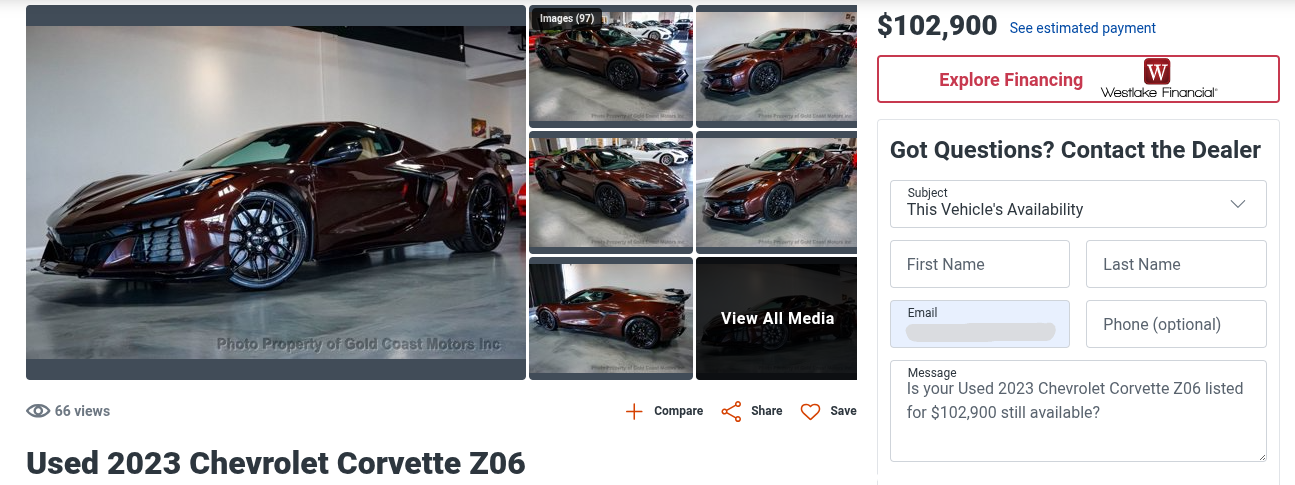Image resolution: width=1295 pixels, height=485 pixels.
Task: Click the View All Media tile
Action: point(776,319)
